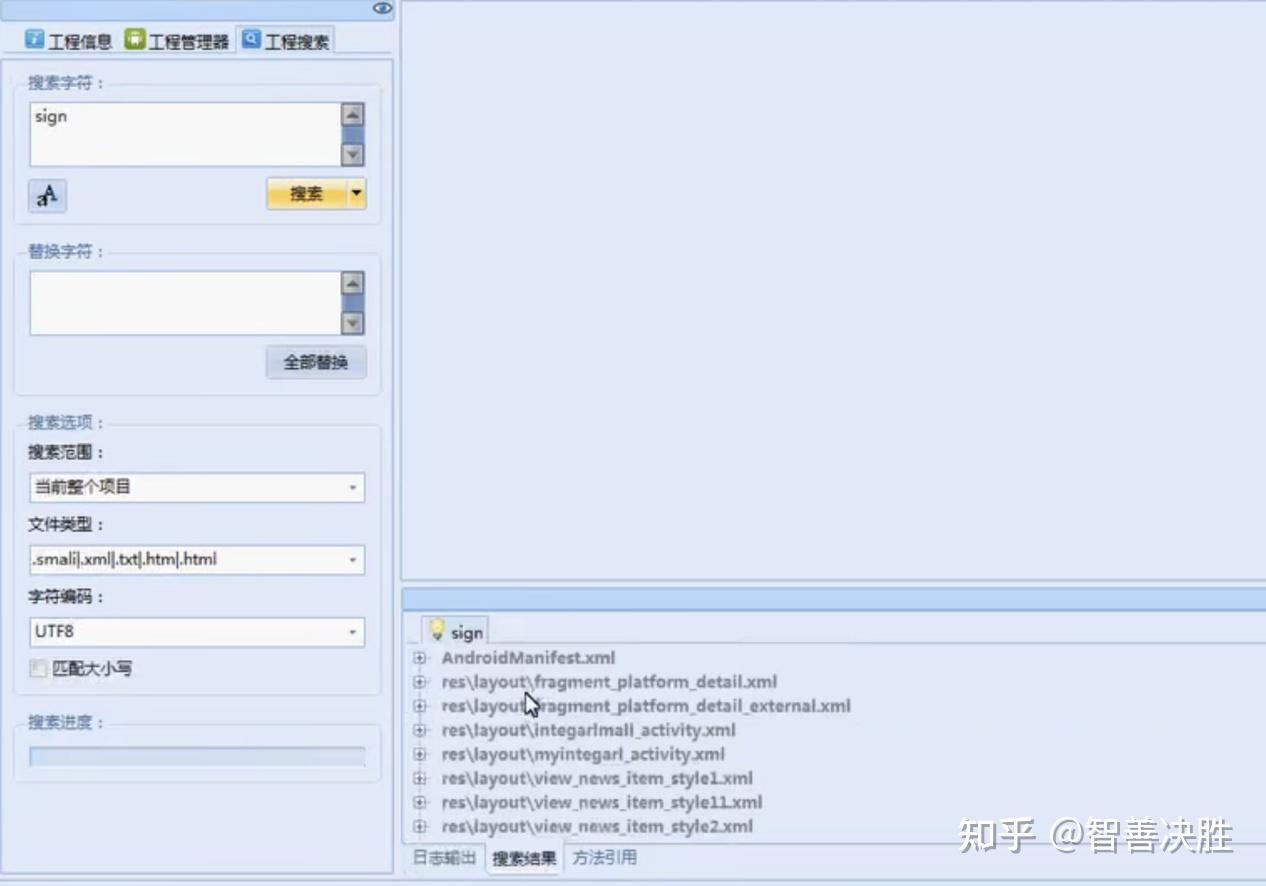Select the 工程搜索 tab
This screenshot has width=1266, height=886.
pyautogui.click(x=286, y=41)
